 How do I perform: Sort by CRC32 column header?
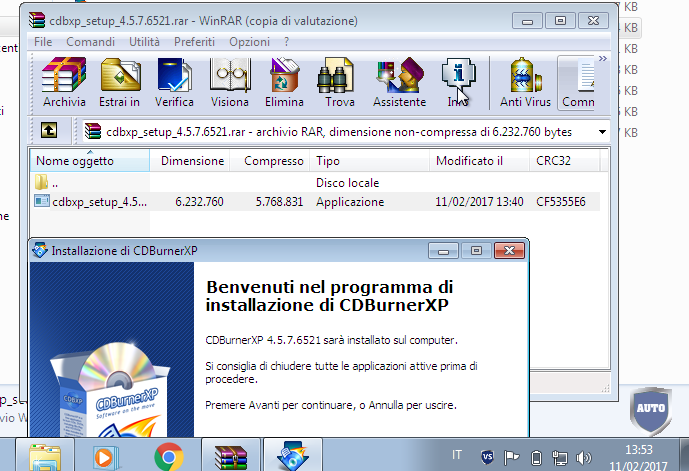click(565, 161)
